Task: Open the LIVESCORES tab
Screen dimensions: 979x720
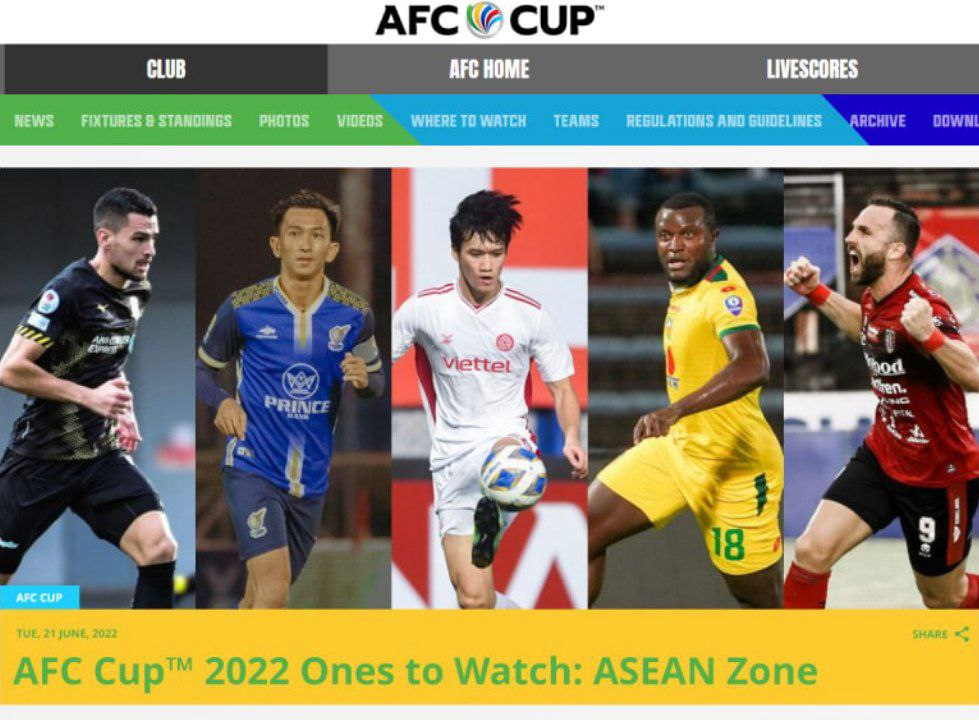Action: click(812, 69)
